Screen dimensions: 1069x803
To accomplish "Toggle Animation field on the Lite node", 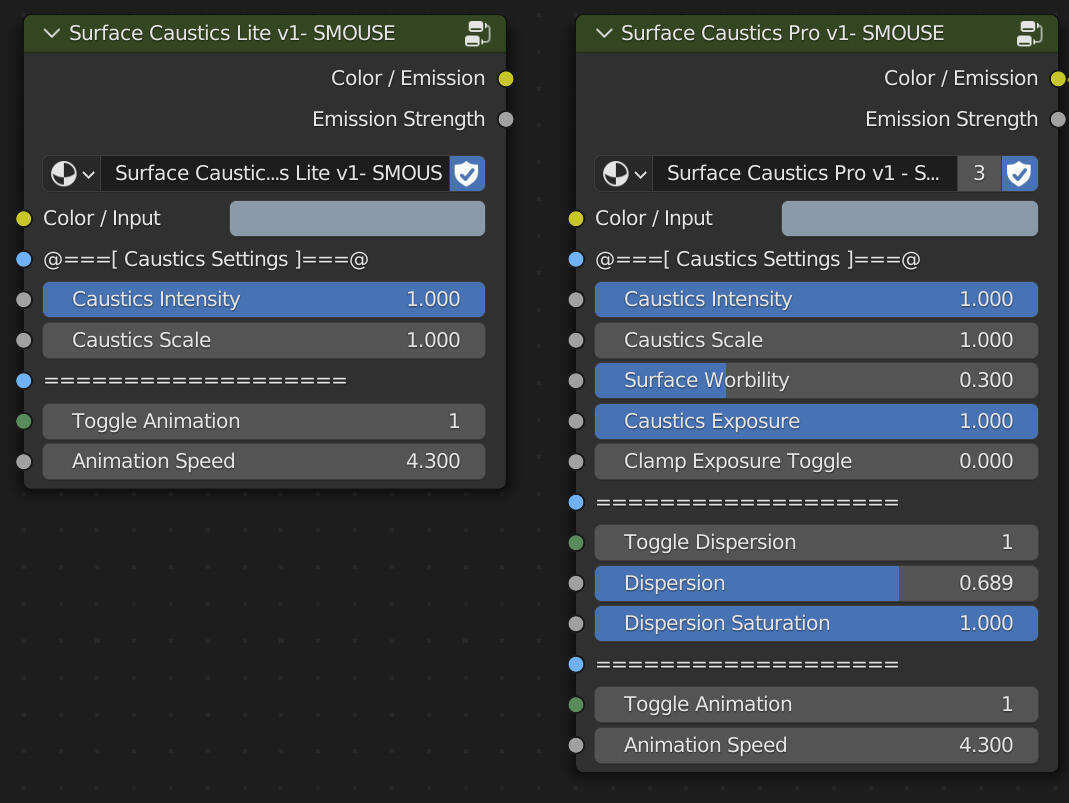I will click(264, 421).
